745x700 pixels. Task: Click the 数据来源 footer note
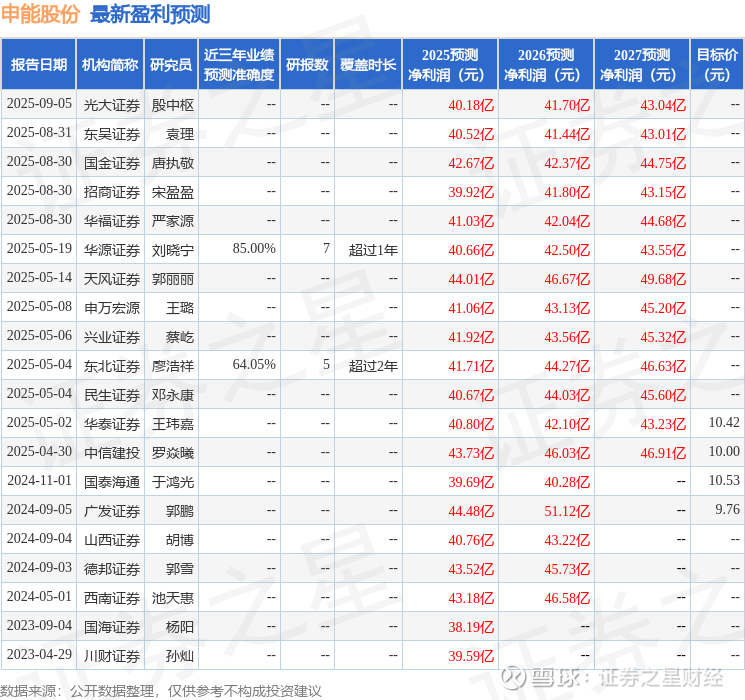(x=161, y=690)
